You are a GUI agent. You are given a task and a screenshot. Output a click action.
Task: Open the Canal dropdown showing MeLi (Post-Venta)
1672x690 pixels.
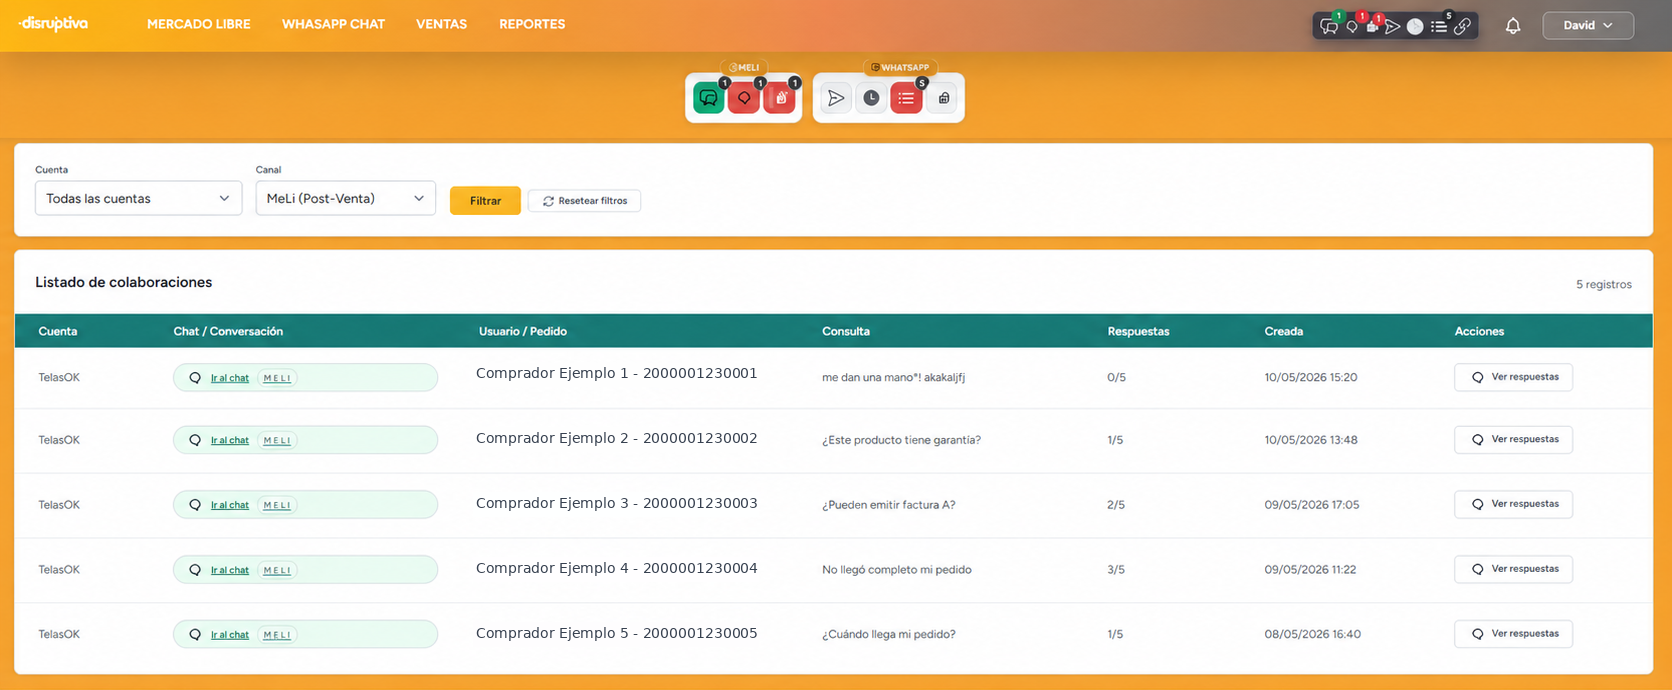pos(346,198)
